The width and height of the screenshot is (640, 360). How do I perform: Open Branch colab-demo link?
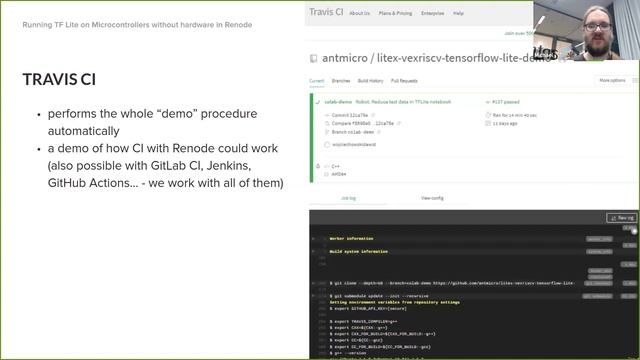[353, 132]
